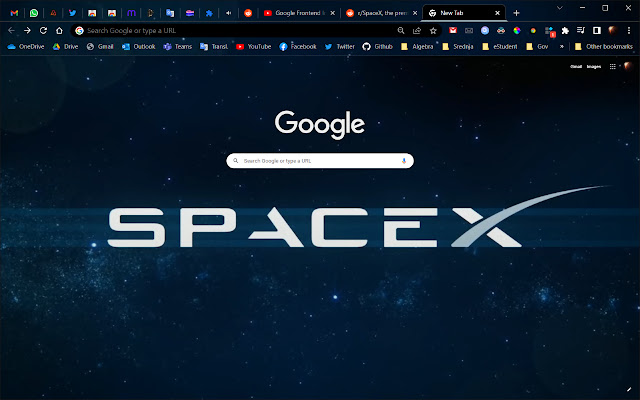This screenshot has width=640, height=400.
Task: Expand the Algebra bookmark folder
Action: (417, 47)
